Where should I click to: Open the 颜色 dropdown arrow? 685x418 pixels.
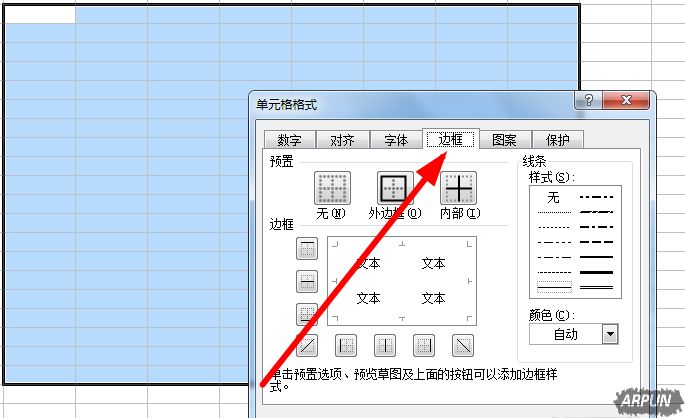610,335
